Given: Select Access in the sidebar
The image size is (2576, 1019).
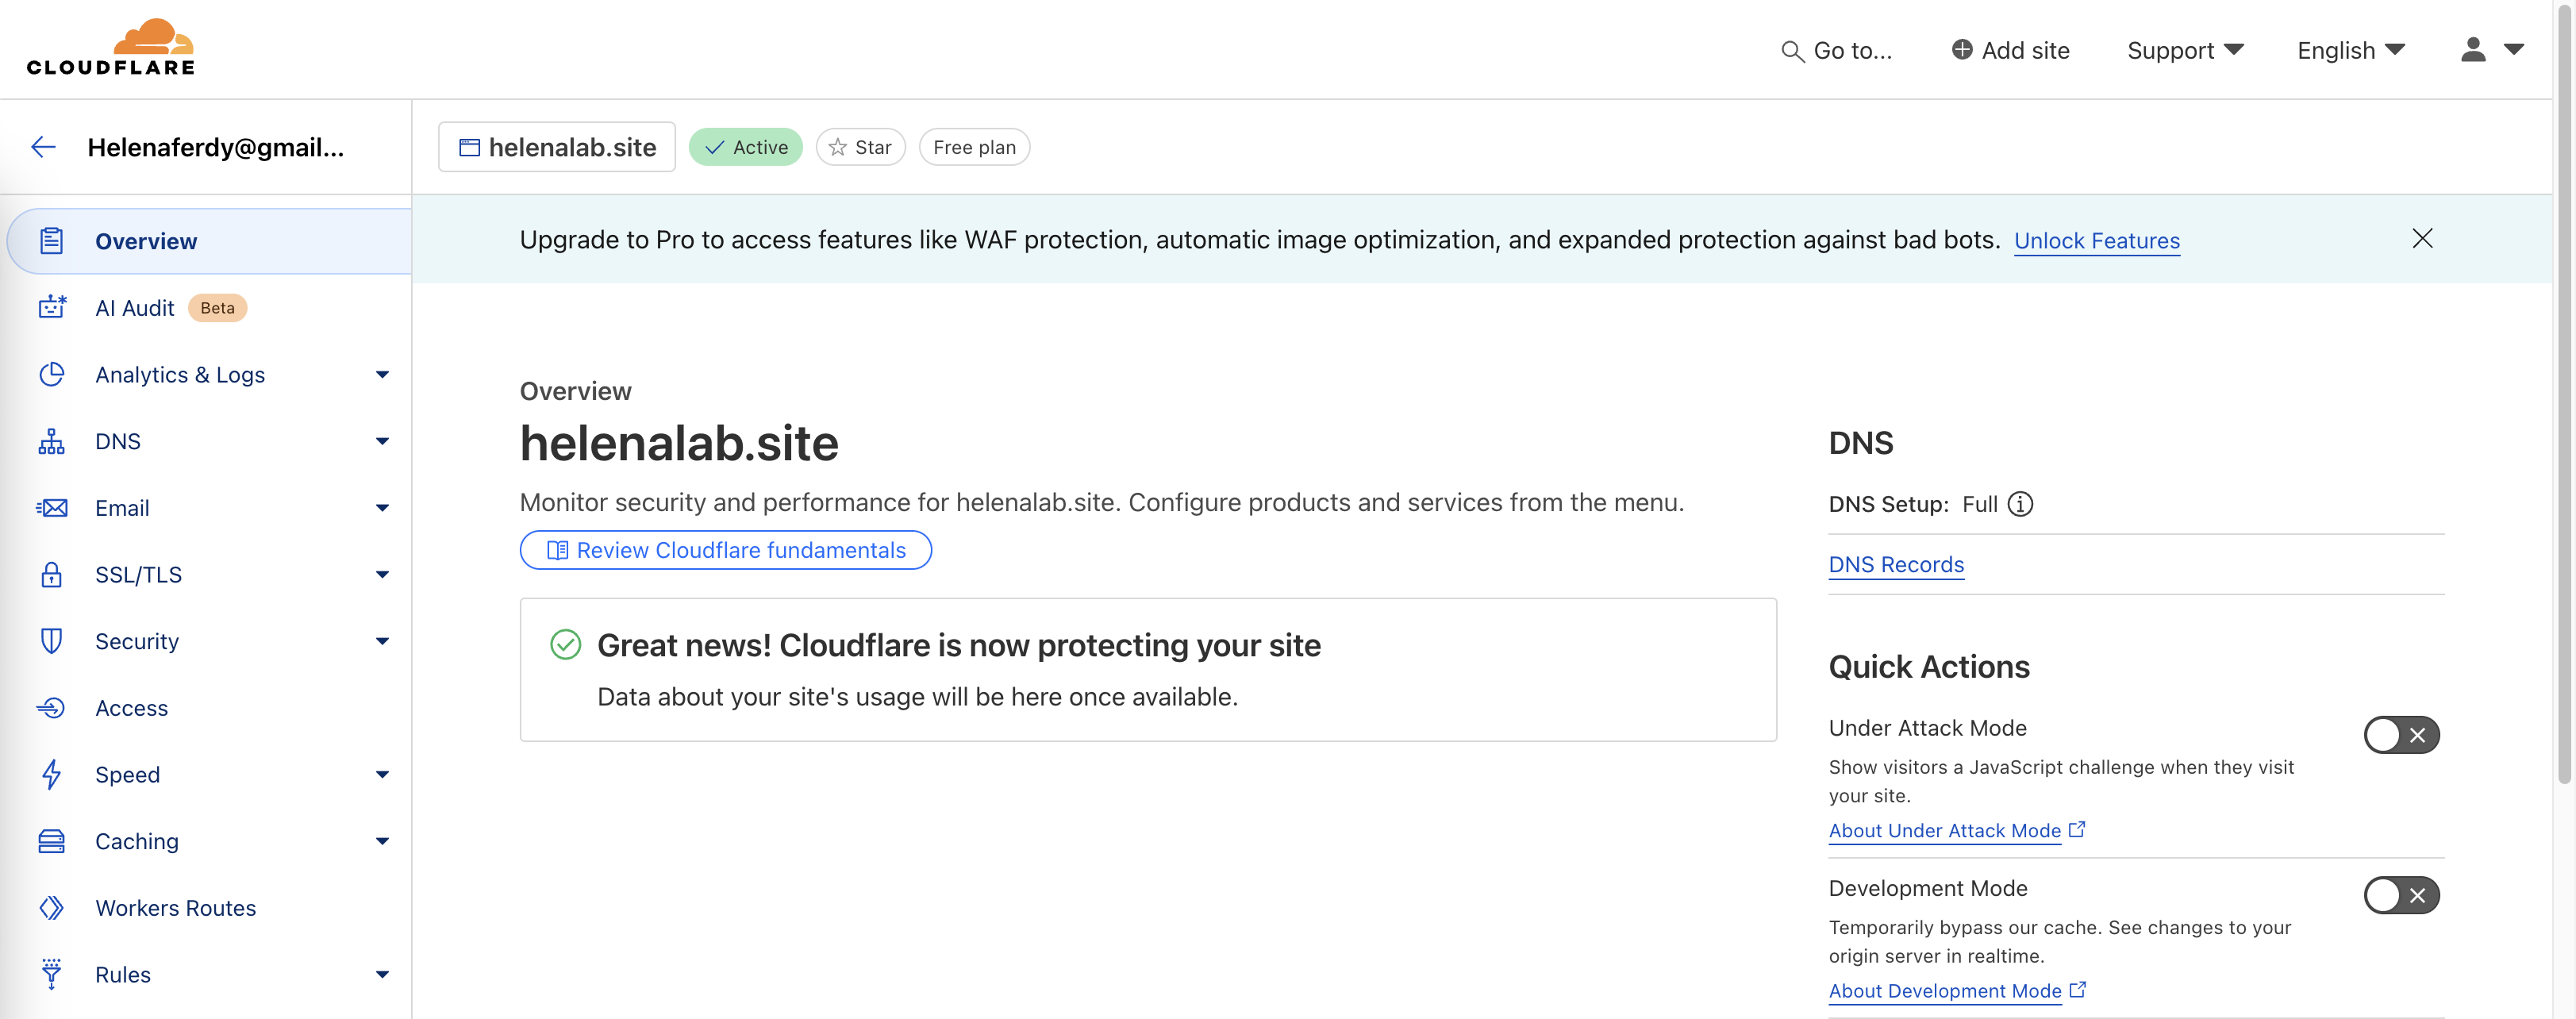Looking at the screenshot, I should click(x=131, y=708).
